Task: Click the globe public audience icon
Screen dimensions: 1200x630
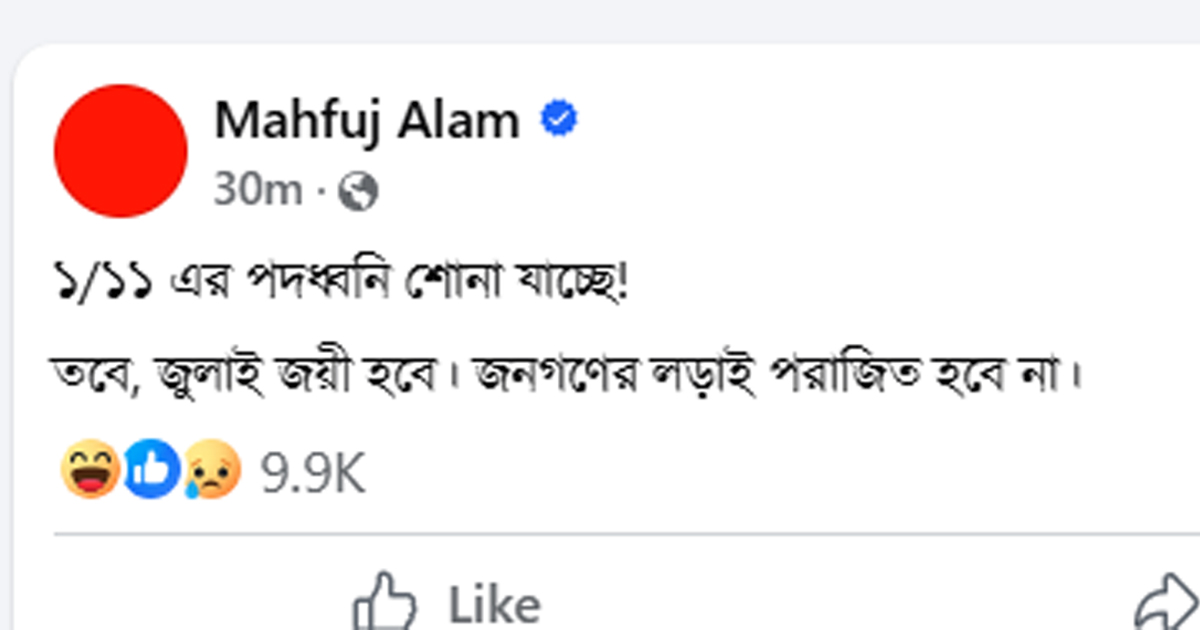Action: point(359,191)
